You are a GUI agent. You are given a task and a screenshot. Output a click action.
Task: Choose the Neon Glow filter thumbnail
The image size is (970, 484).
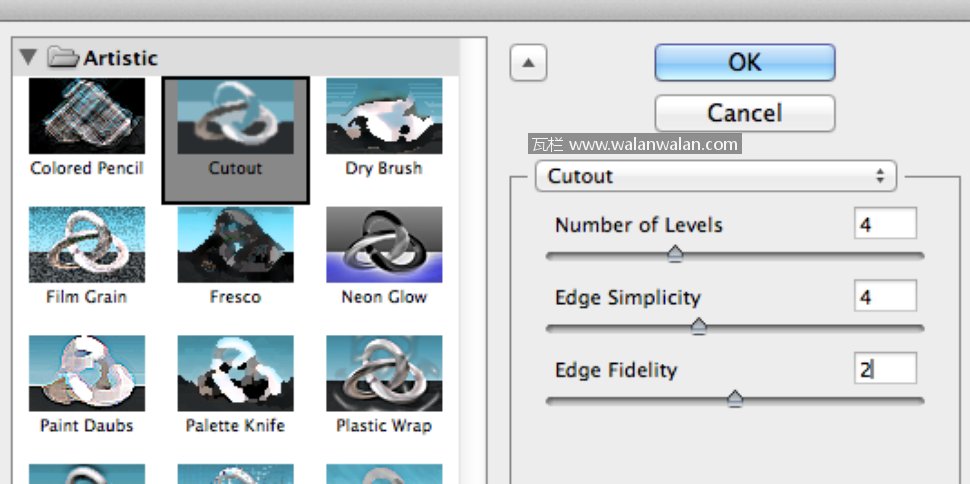384,245
